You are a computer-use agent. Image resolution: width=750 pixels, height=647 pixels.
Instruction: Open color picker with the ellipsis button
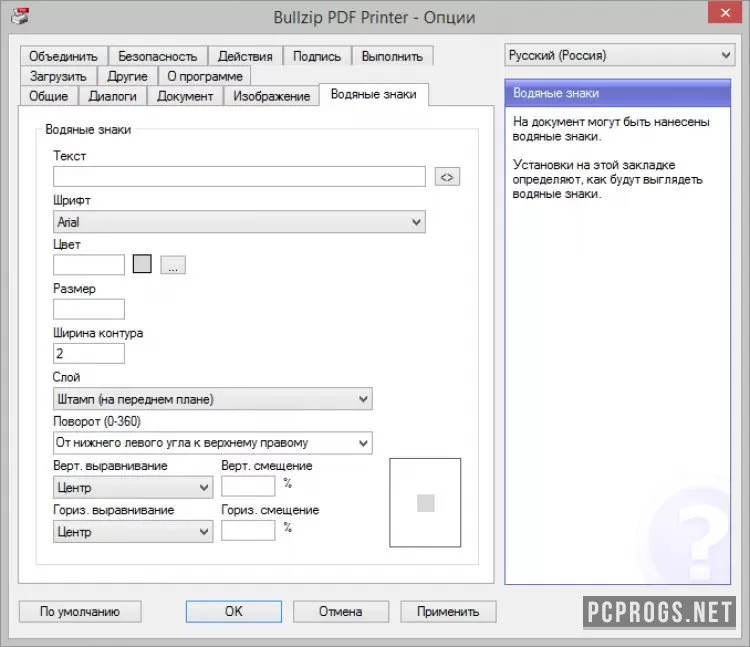173,265
